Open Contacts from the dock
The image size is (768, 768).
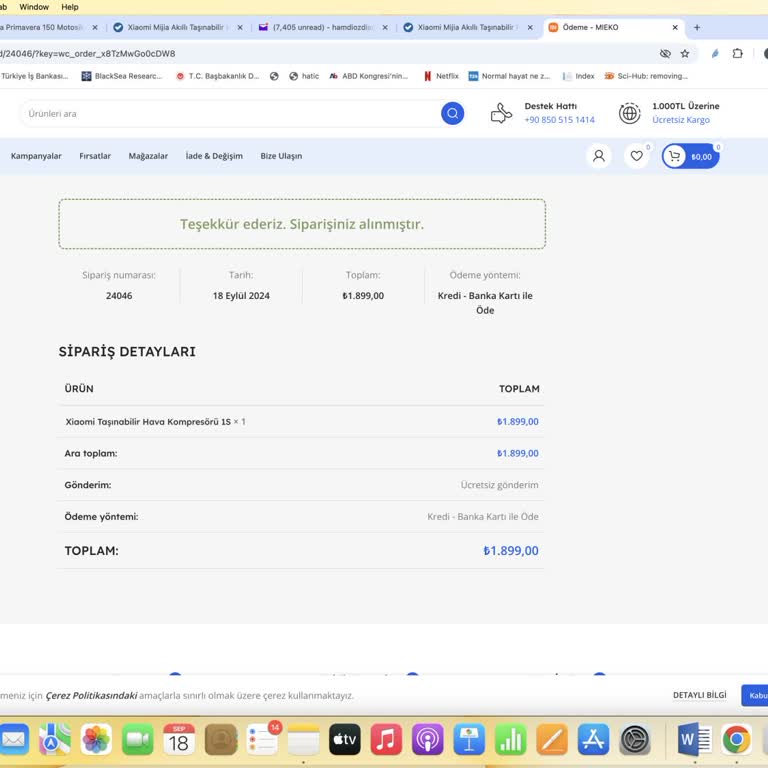point(220,739)
